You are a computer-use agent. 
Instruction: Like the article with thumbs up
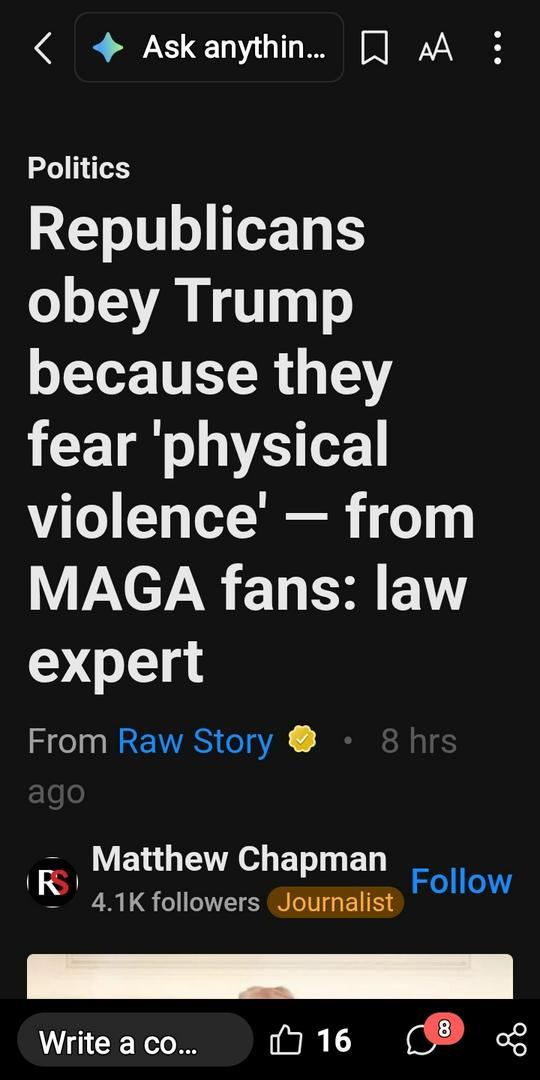[286, 1039]
